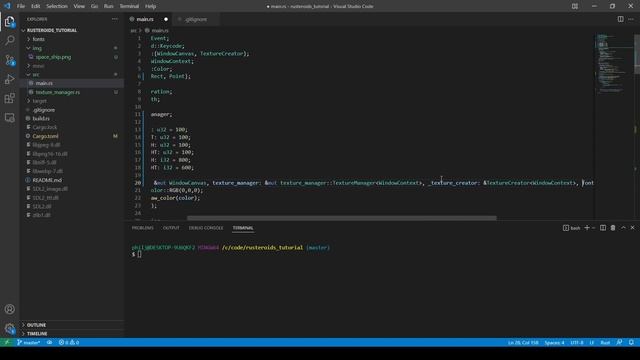Open the Manage gear icon

click(9, 328)
